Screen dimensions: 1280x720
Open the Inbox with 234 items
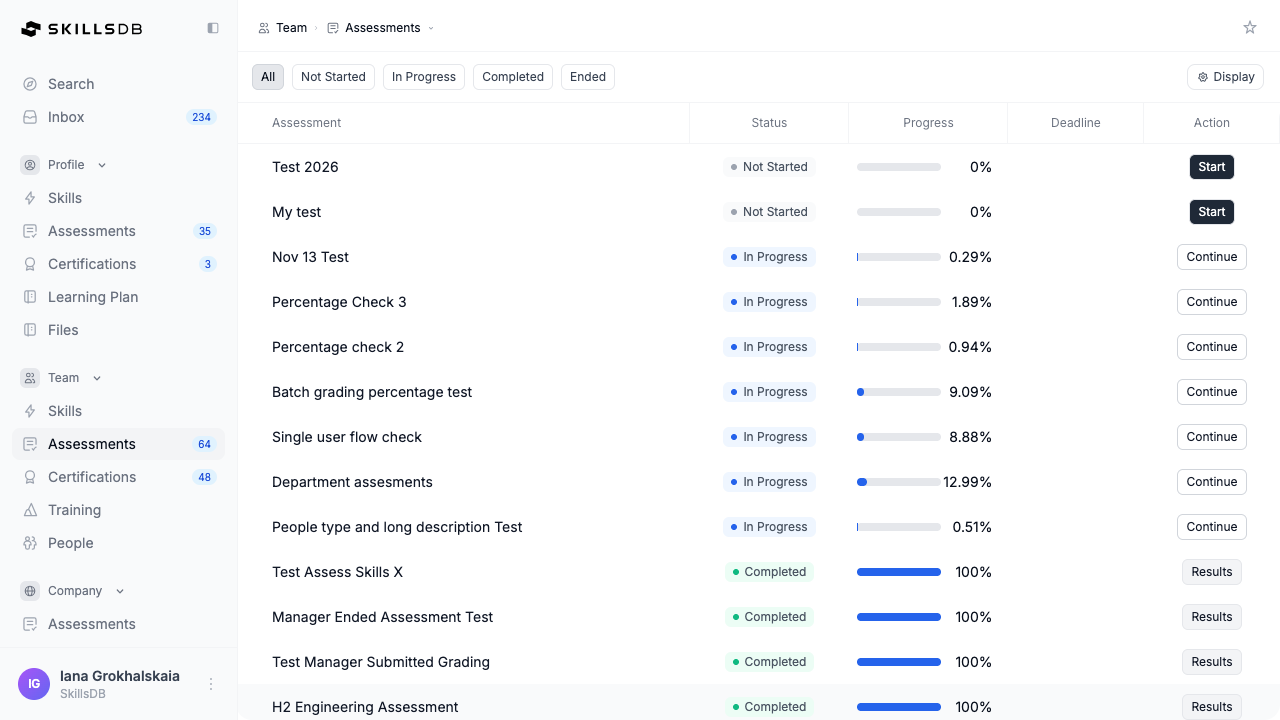tap(118, 117)
